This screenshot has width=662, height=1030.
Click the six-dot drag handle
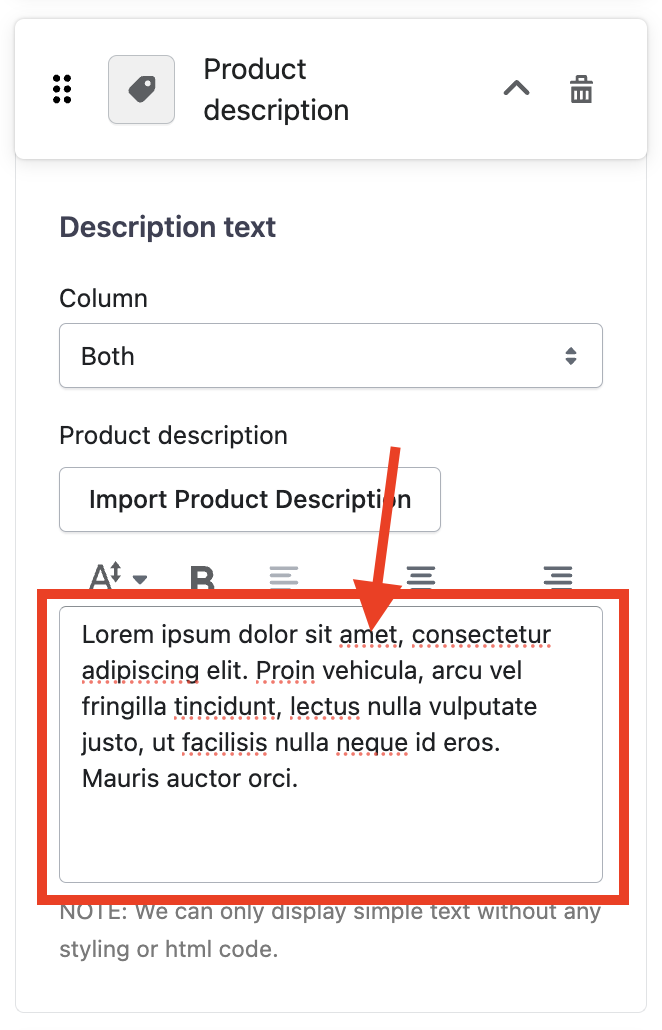62,89
